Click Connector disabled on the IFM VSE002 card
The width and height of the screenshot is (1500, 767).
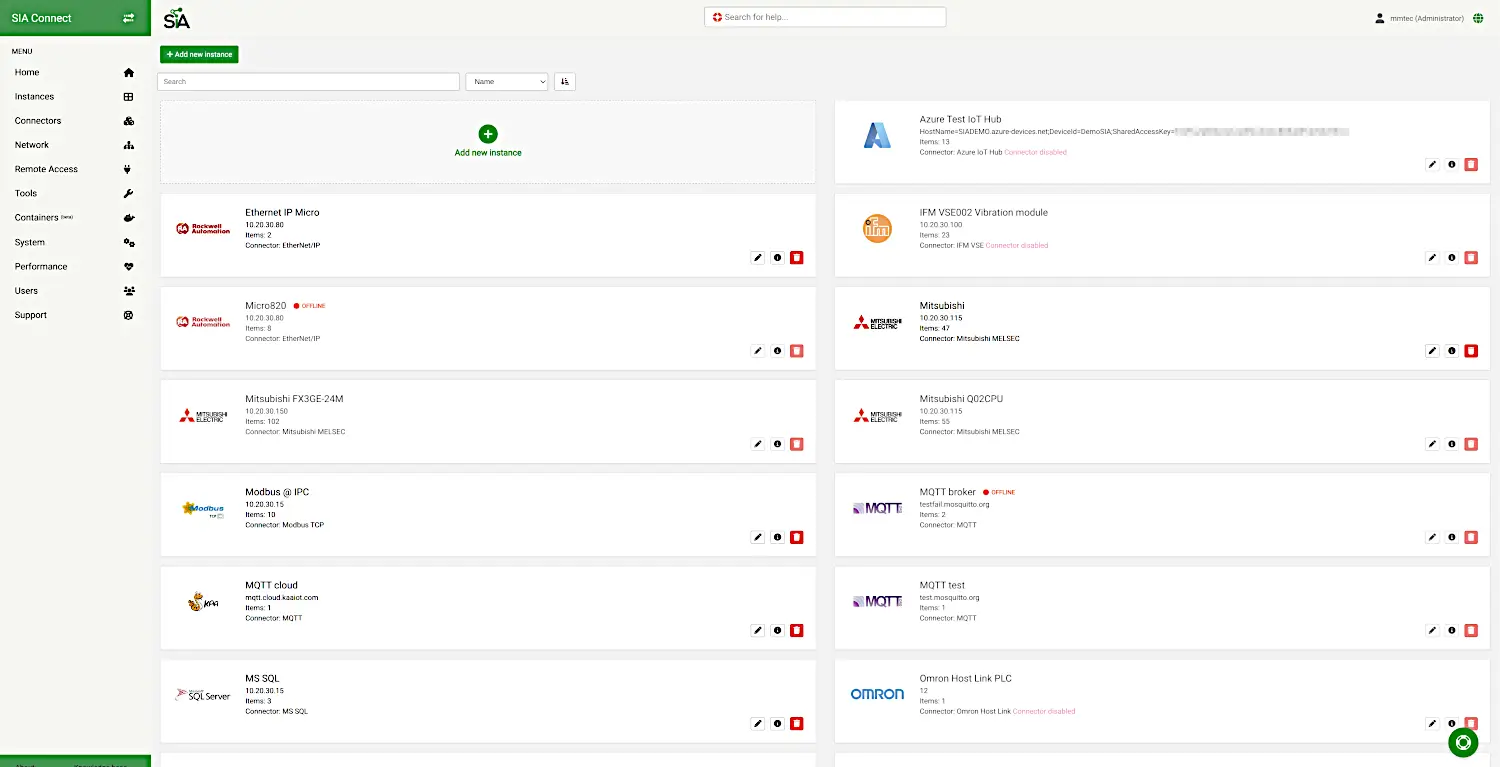[1018, 245]
